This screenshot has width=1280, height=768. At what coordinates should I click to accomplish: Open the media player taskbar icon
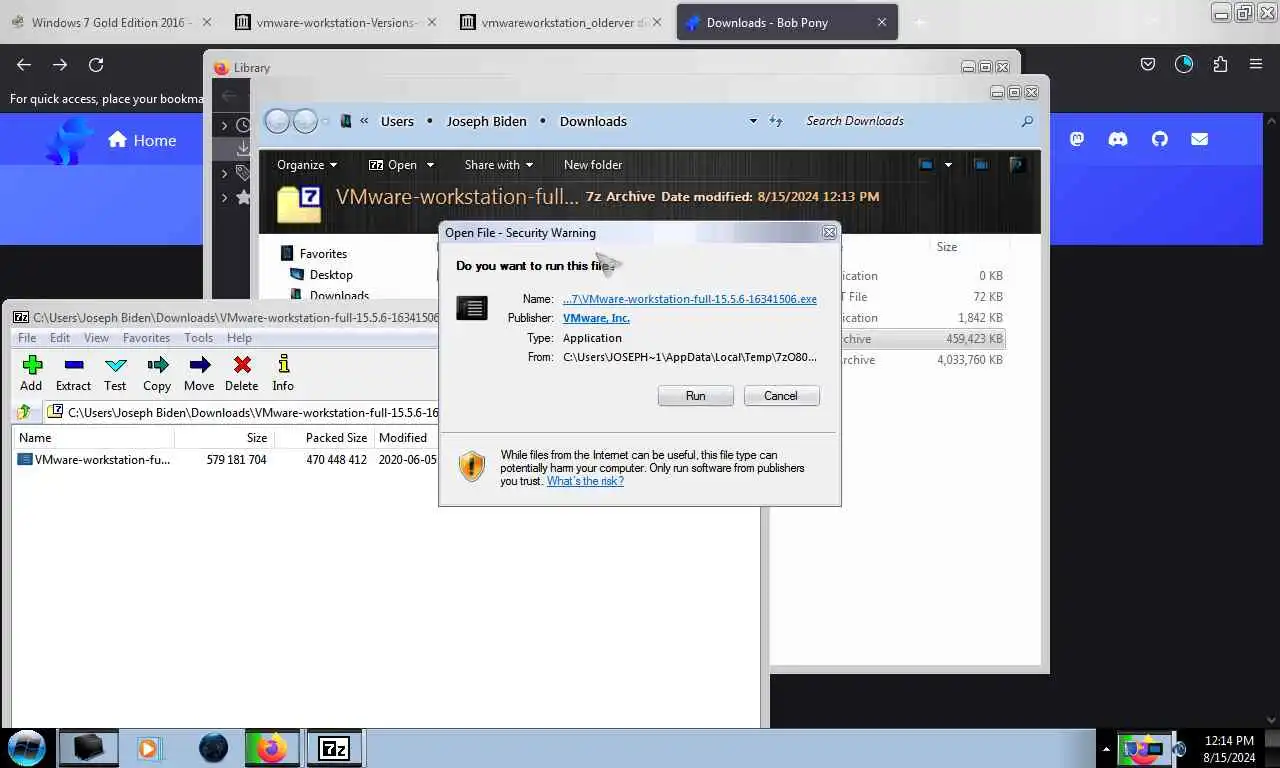[x=149, y=747]
